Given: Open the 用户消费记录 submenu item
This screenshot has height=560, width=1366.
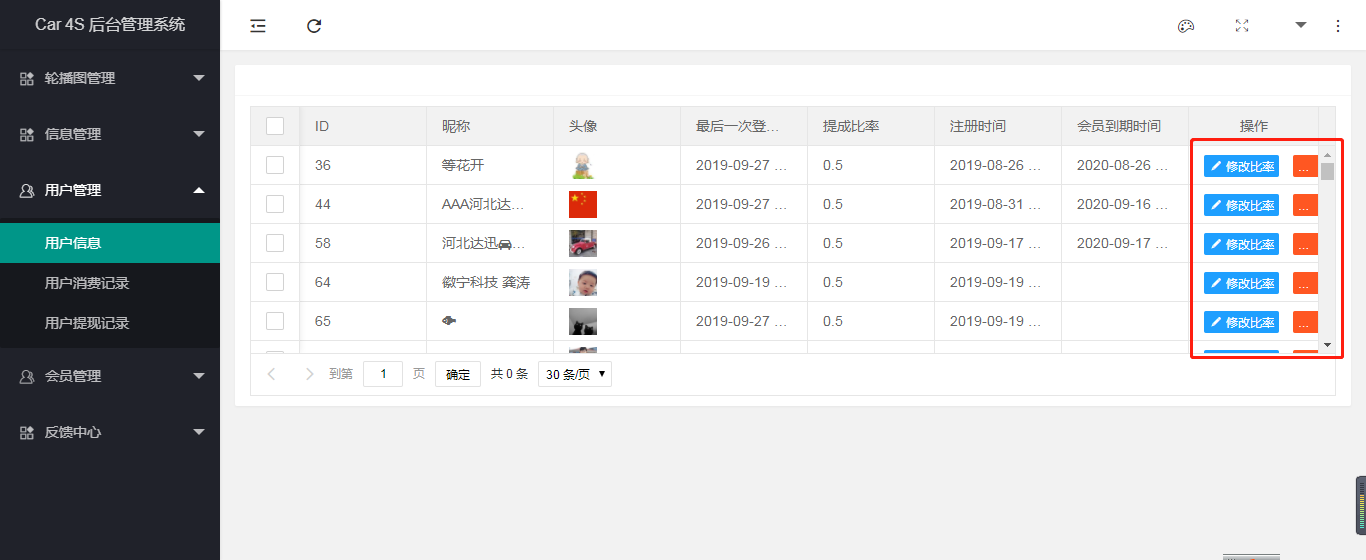Looking at the screenshot, I should (110, 283).
